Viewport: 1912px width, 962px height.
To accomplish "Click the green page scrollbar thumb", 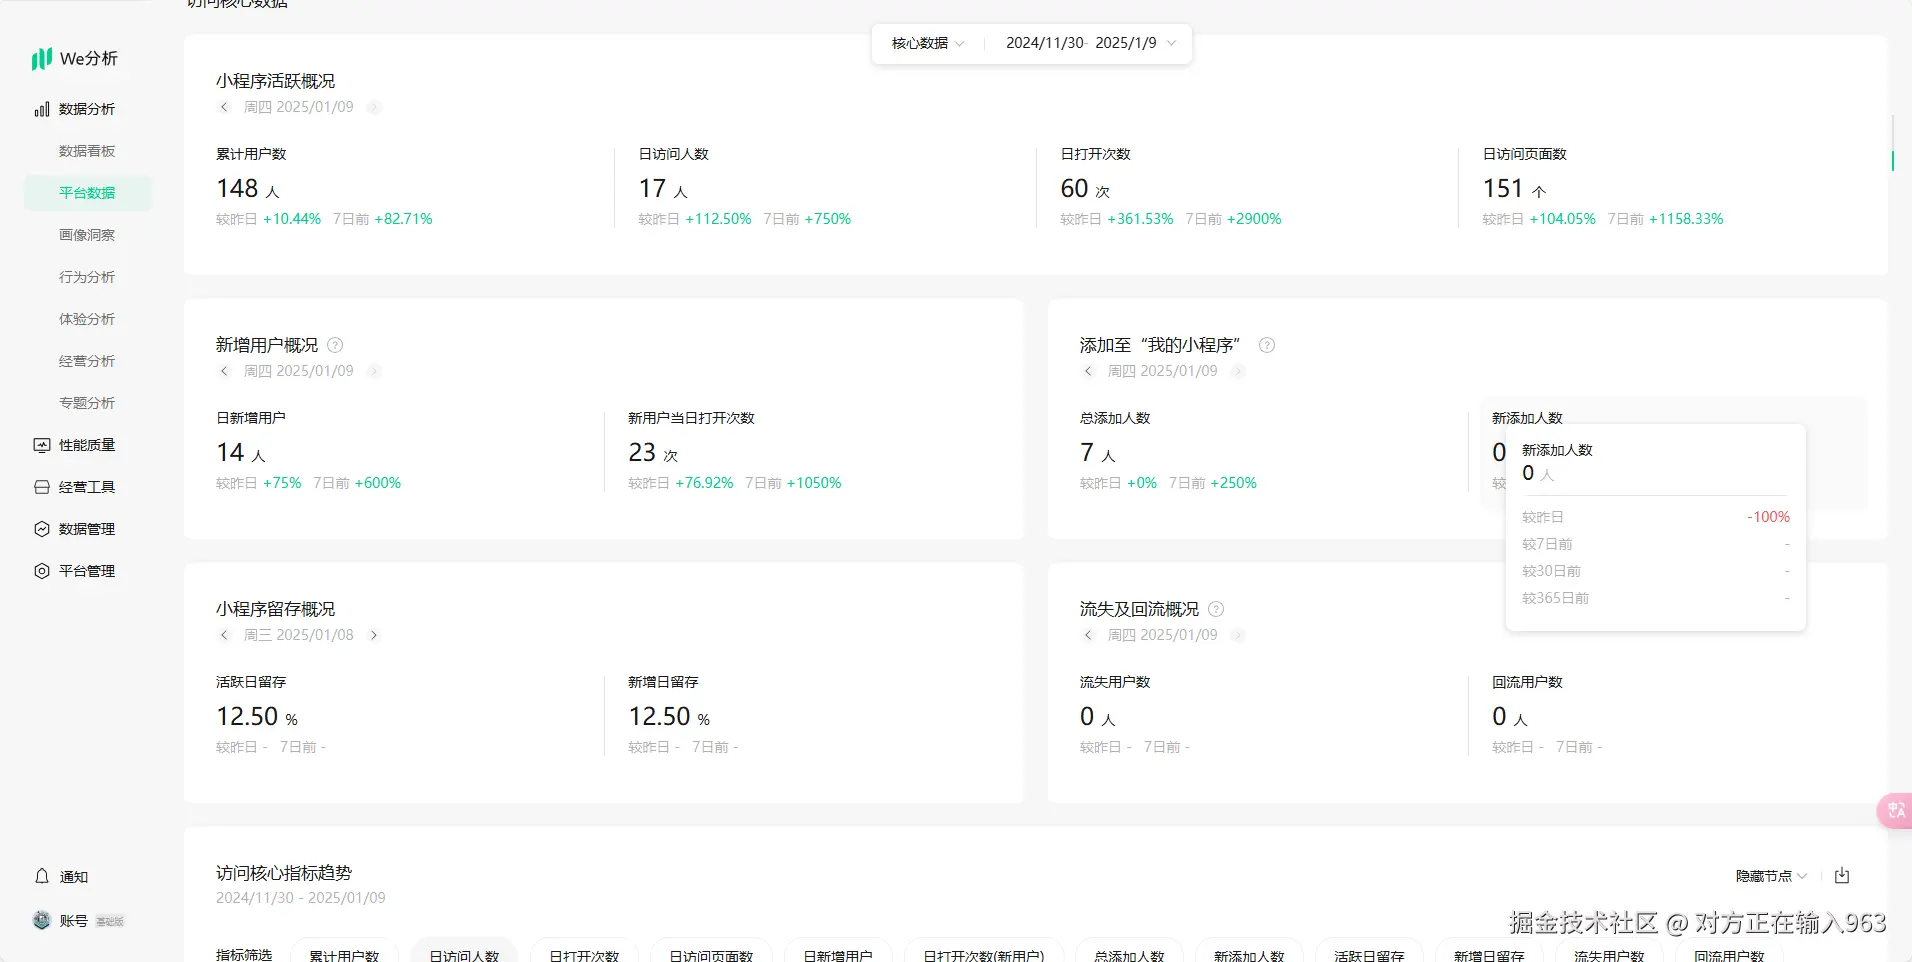I will click(x=1892, y=160).
